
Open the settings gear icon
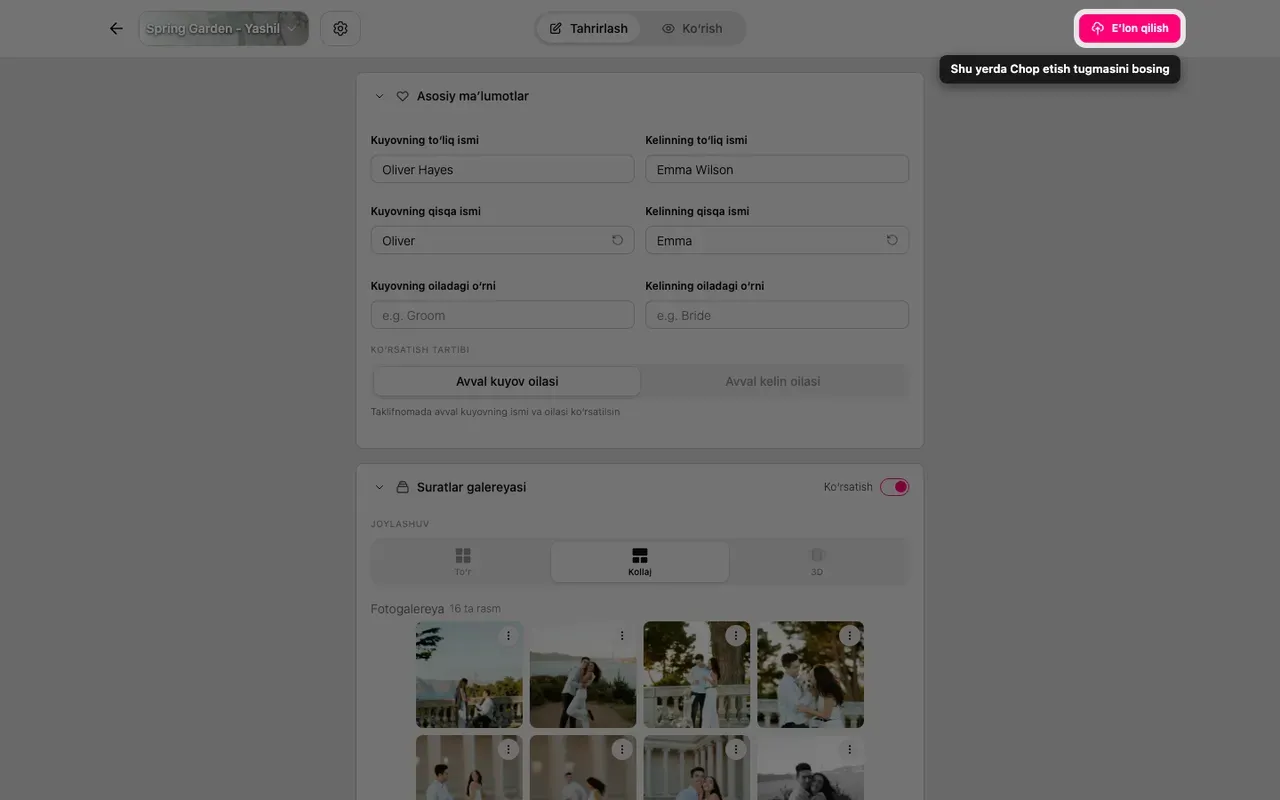coord(340,28)
